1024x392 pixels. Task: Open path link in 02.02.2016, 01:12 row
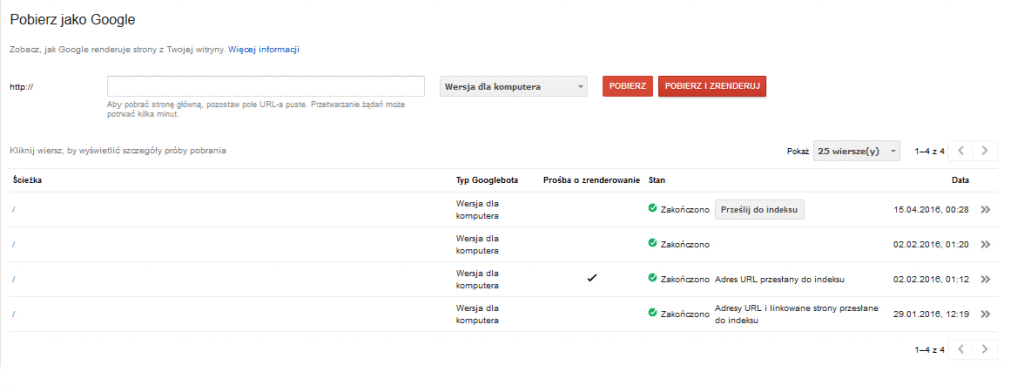[x=14, y=279]
